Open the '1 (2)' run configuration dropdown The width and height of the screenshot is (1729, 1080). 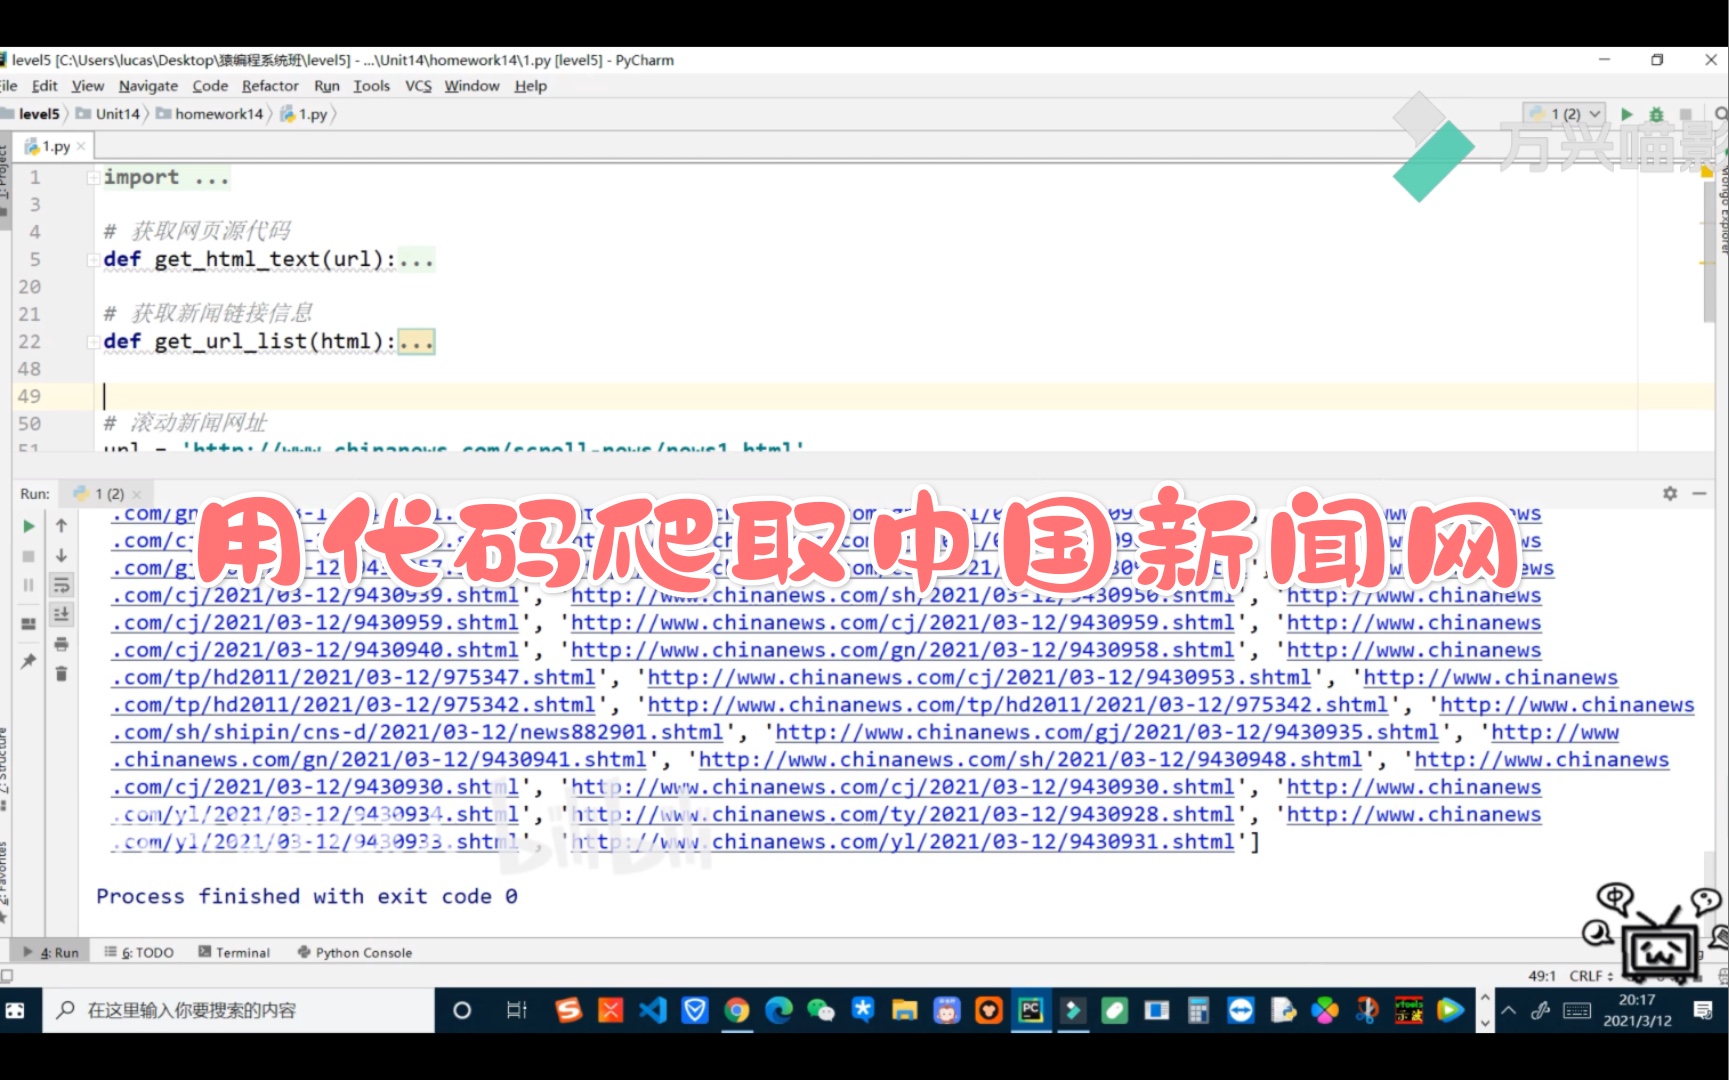[1566, 114]
